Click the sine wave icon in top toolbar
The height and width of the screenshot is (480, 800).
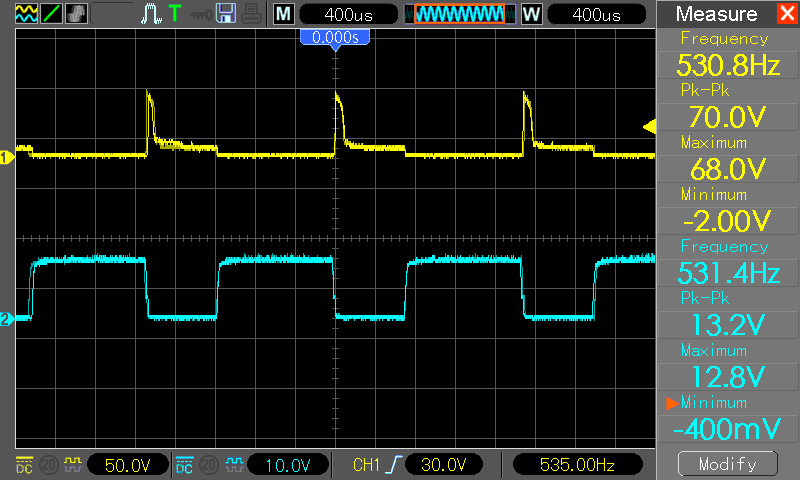[x=26, y=14]
